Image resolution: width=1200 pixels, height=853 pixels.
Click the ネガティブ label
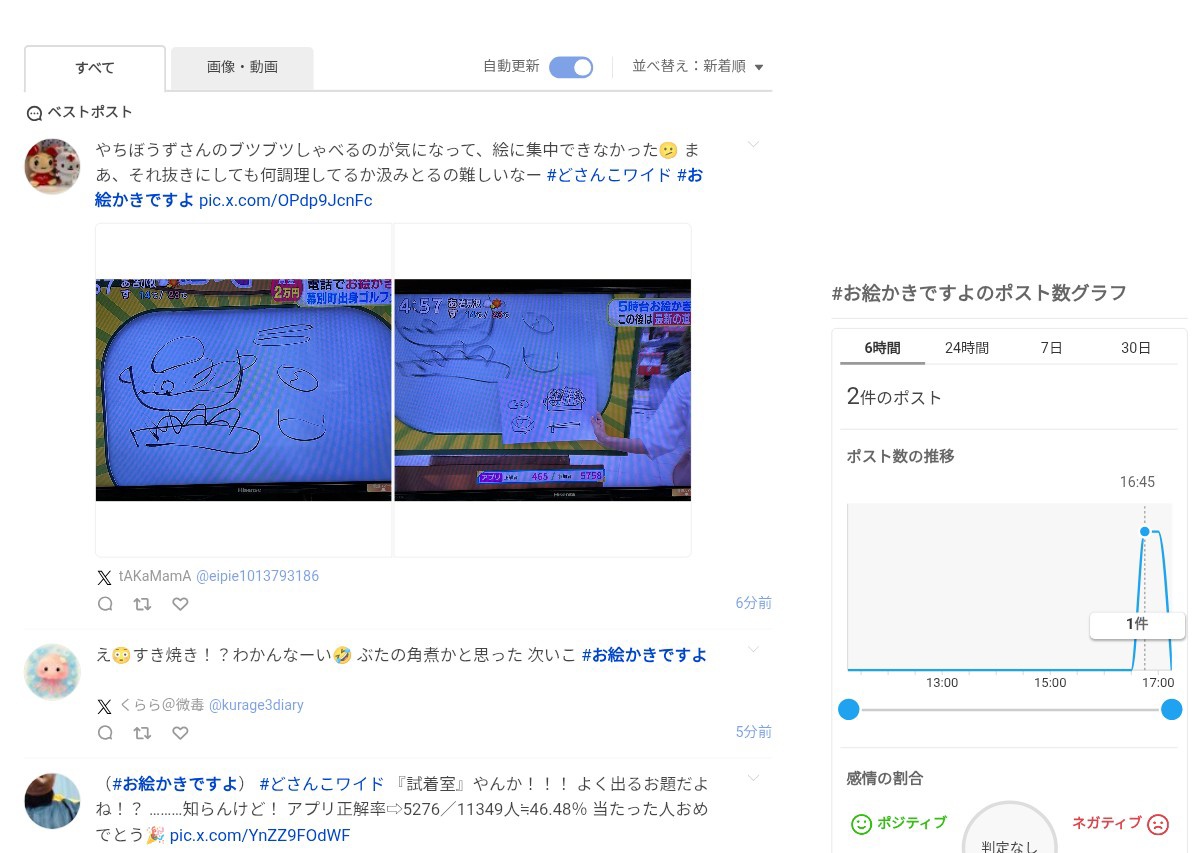(1107, 823)
